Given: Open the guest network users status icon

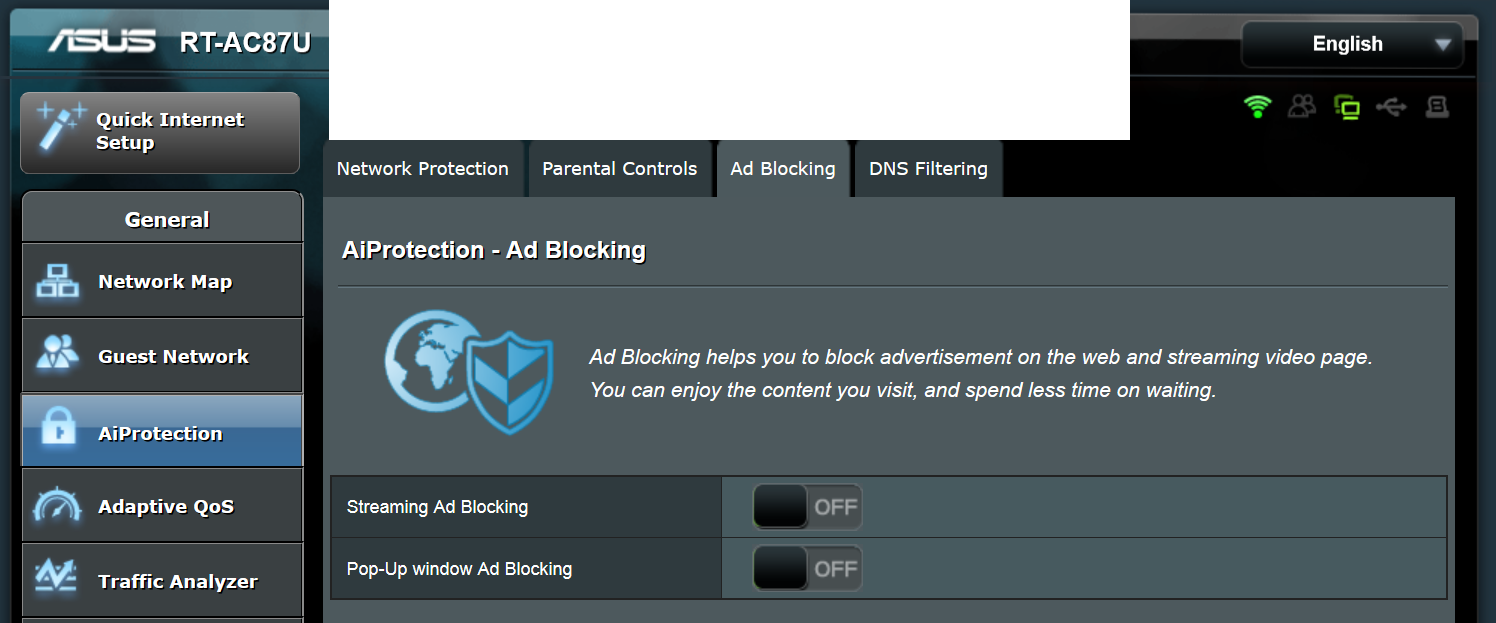Looking at the screenshot, I should point(1302,106).
